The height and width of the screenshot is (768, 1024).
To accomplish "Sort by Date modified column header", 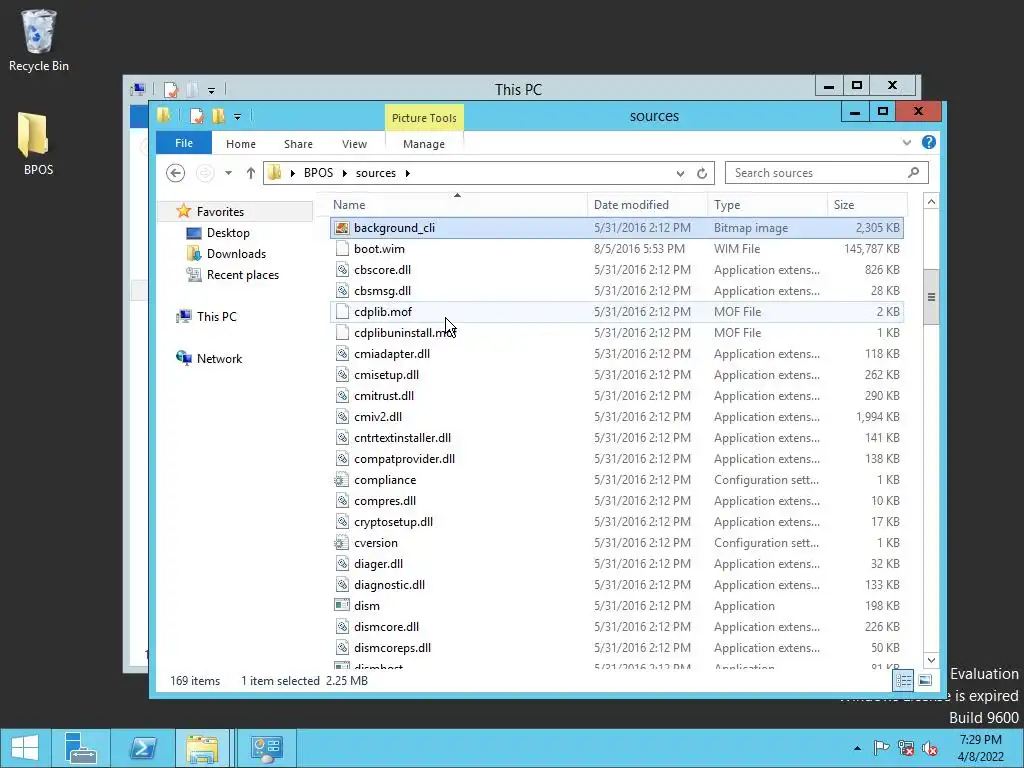I will [x=647, y=204].
